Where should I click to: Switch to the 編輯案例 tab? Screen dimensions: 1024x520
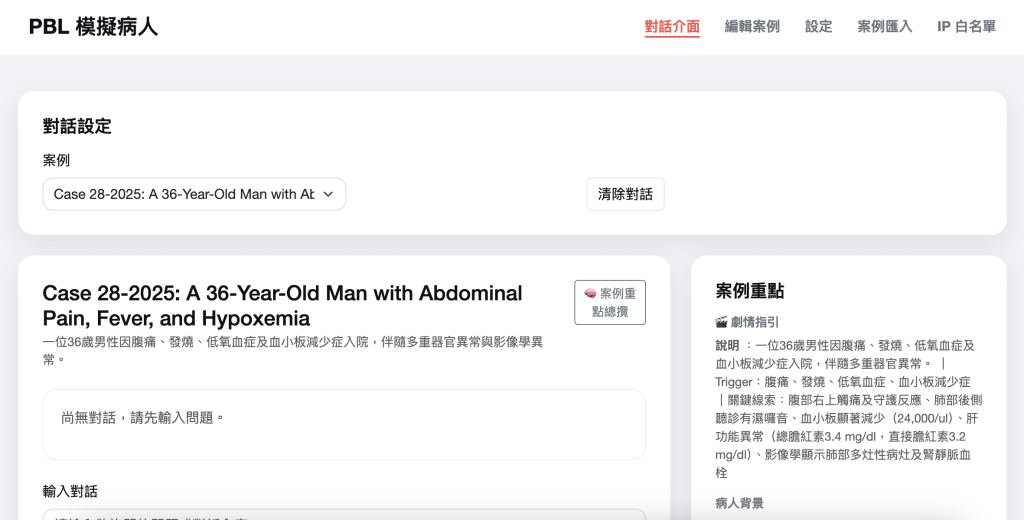point(752,27)
